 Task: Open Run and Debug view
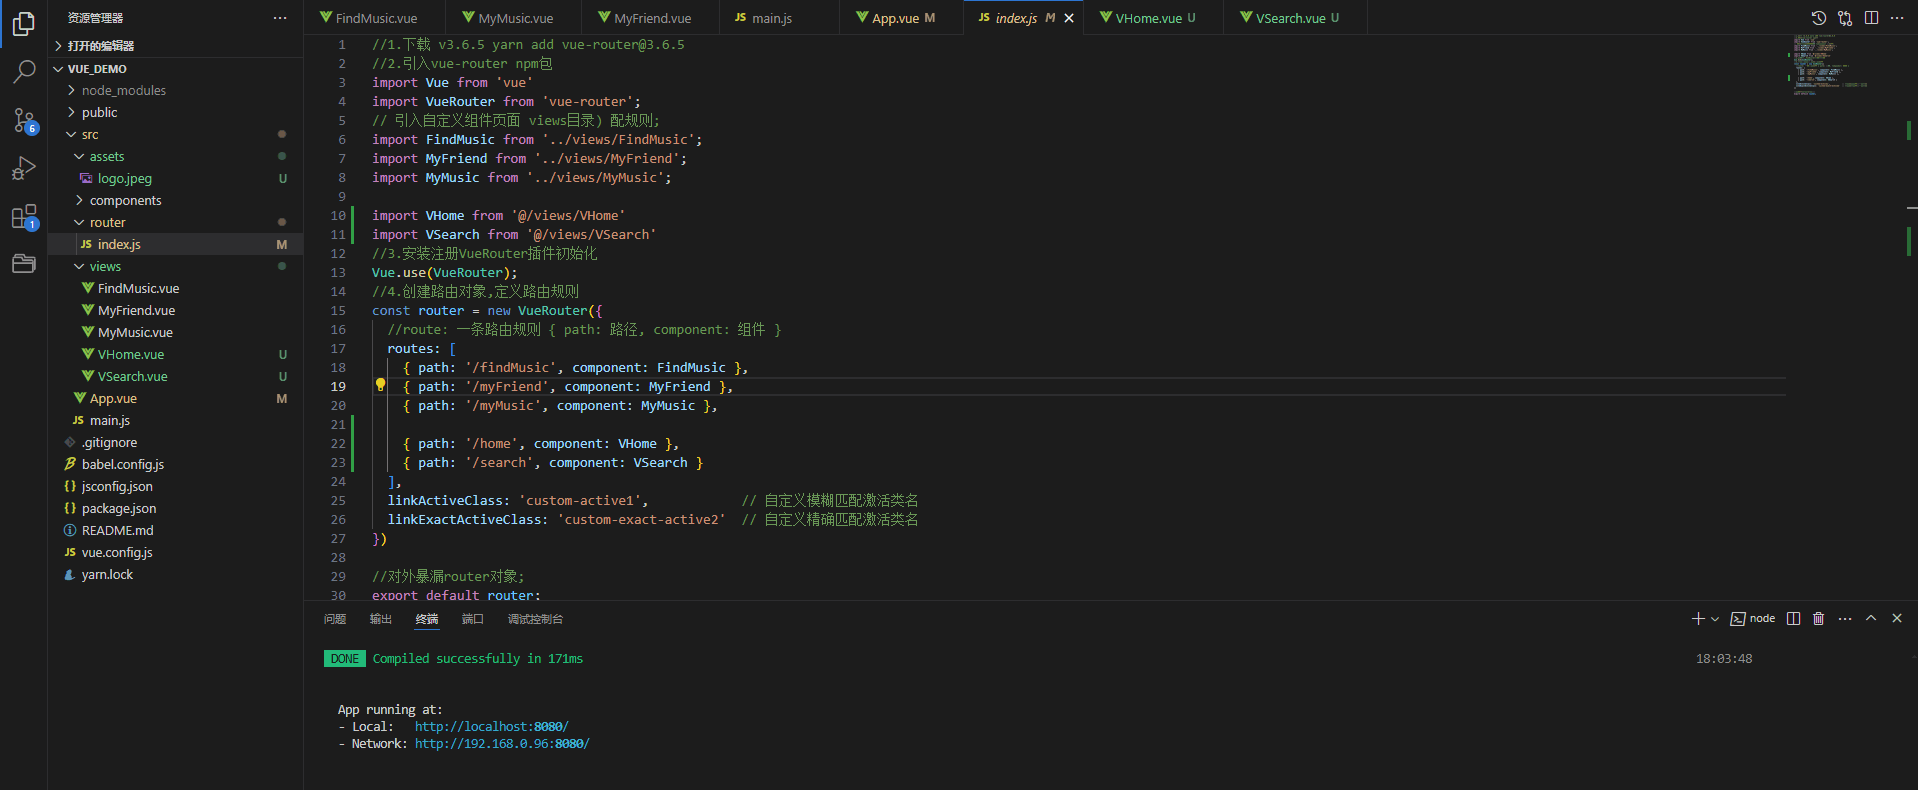tap(24, 168)
